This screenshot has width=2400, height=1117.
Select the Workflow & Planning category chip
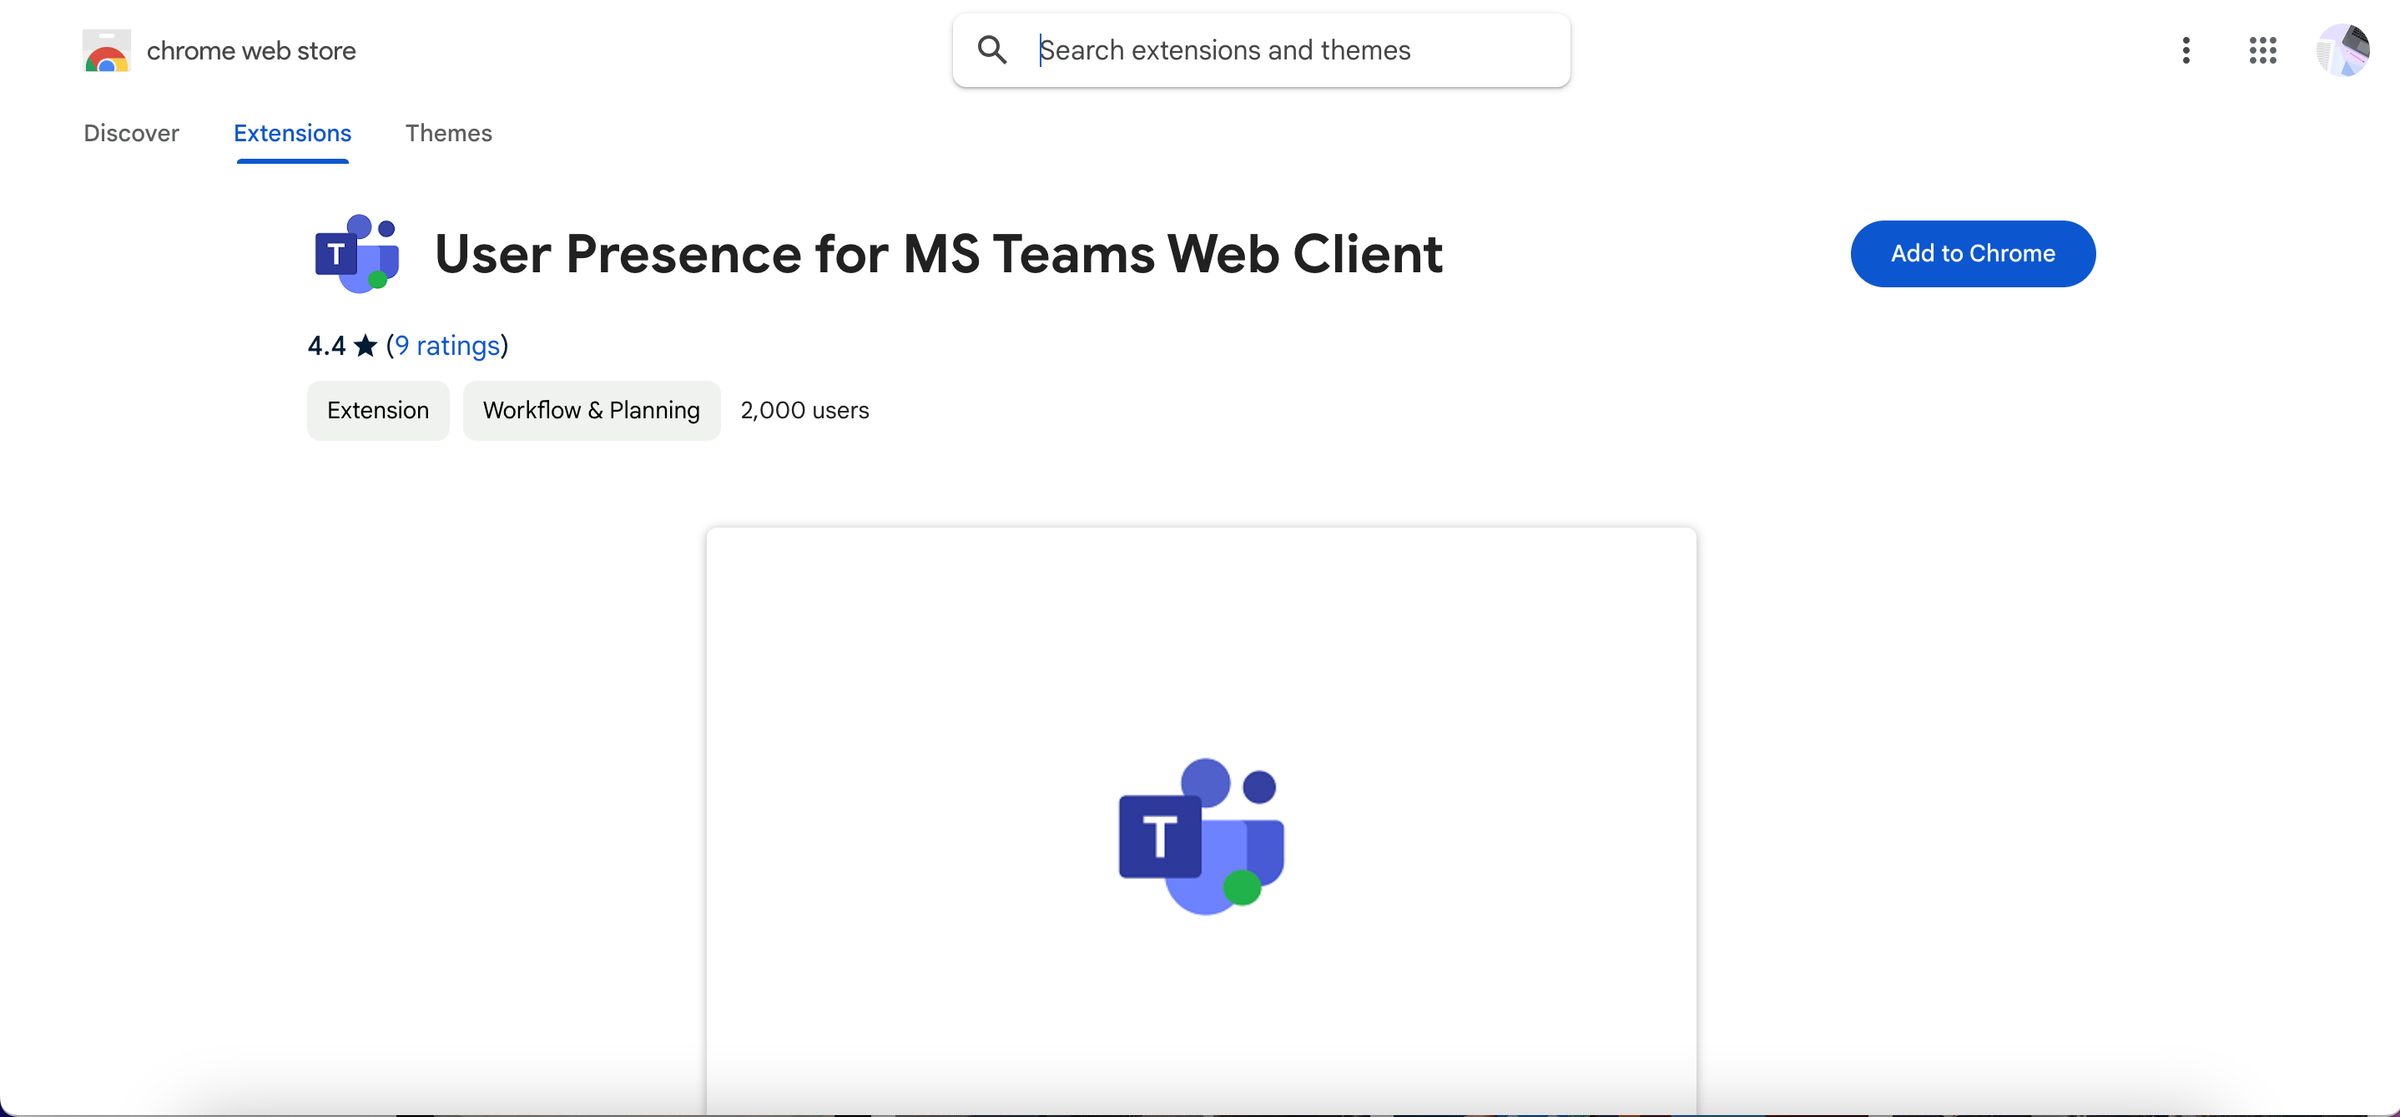pyautogui.click(x=591, y=410)
